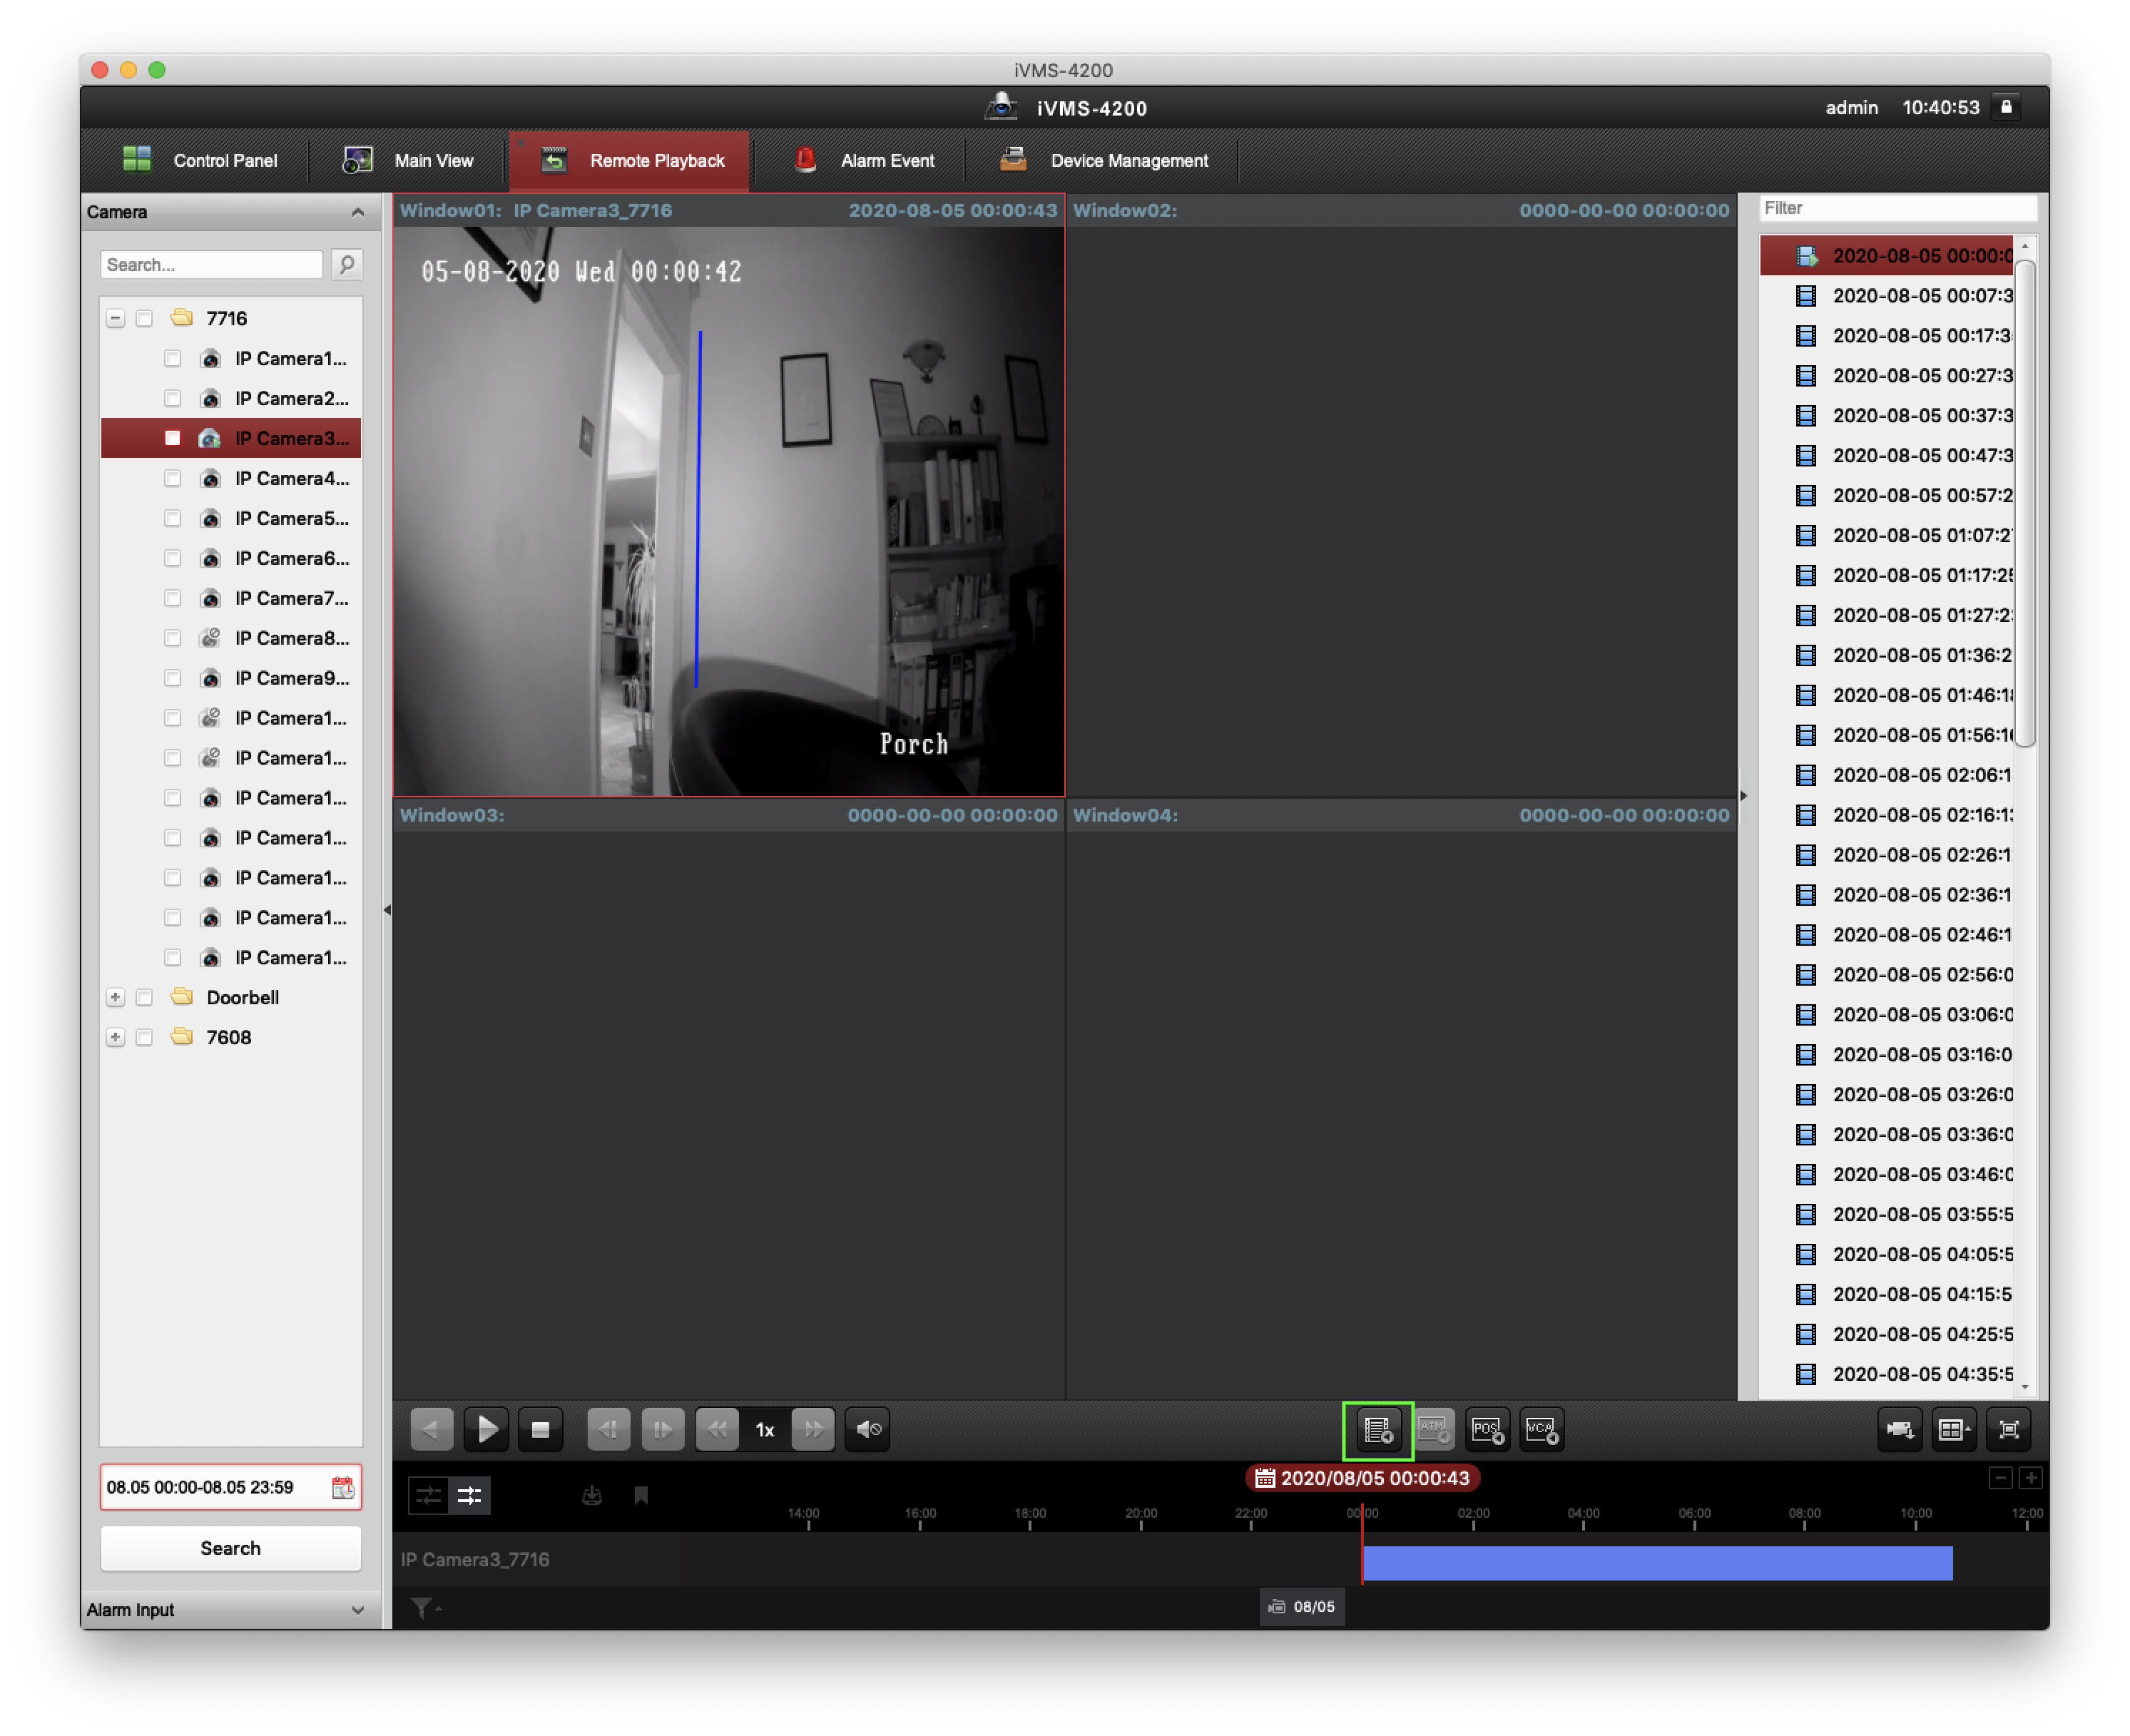Check the IP Camera1 checkbox
The width and height of the screenshot is (2130, 1736).
click(x=173, y=358)
